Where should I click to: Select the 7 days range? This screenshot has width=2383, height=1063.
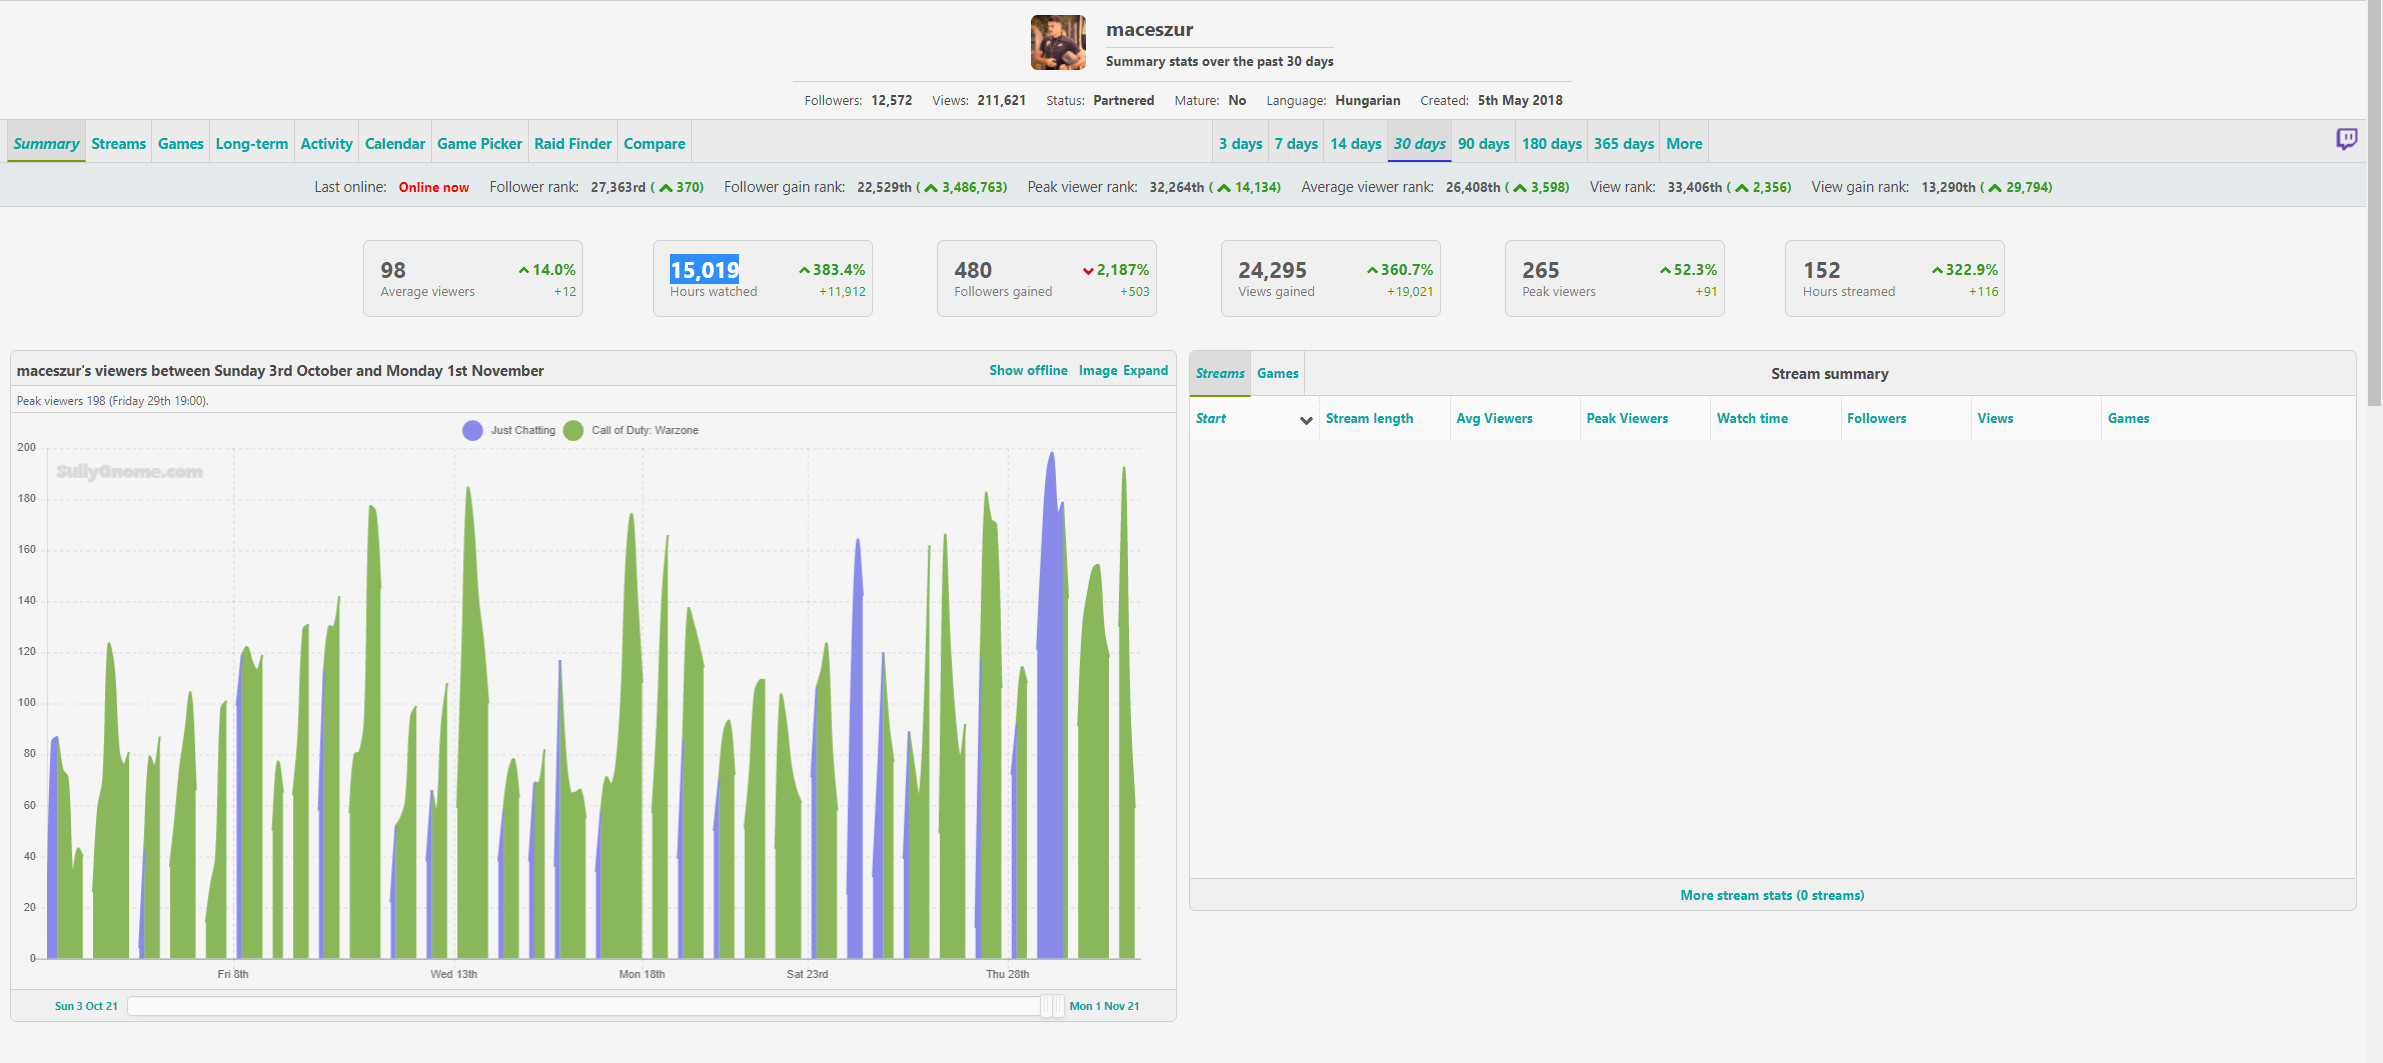[1295, 144]
